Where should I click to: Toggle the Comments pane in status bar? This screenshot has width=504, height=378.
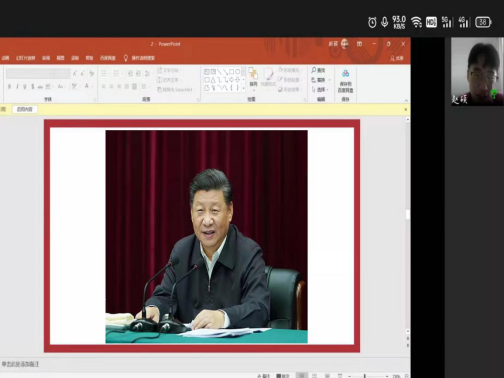point(283,376)
